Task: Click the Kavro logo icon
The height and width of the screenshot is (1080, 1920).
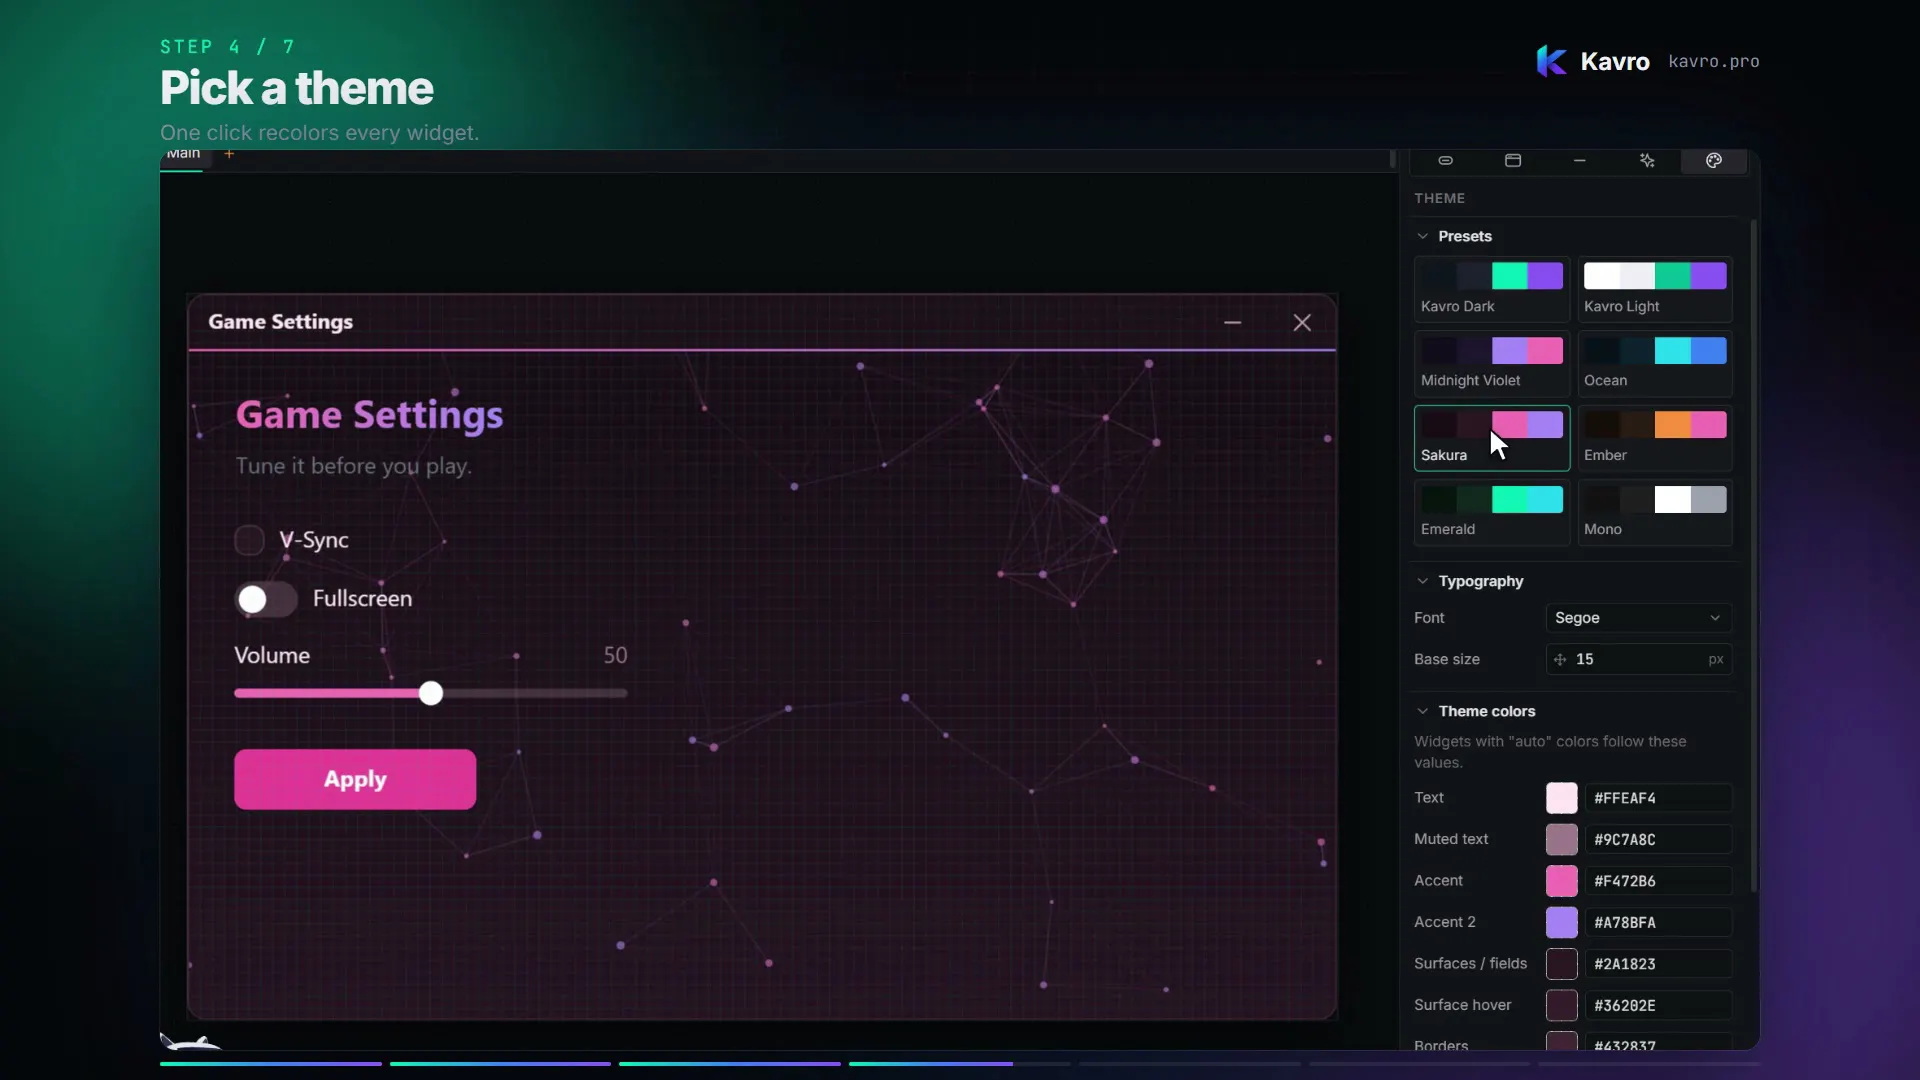Action: tap(1551, 61)
